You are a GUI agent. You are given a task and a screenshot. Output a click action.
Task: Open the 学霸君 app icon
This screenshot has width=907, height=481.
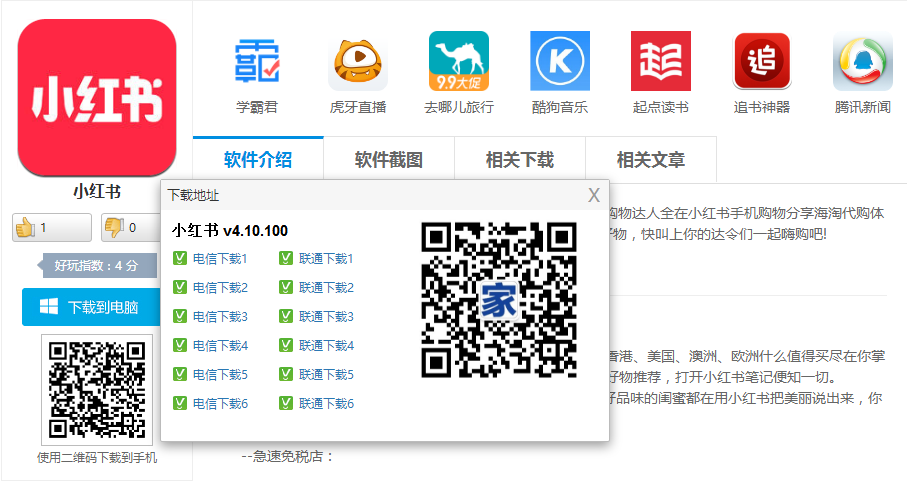coord(257,61)
